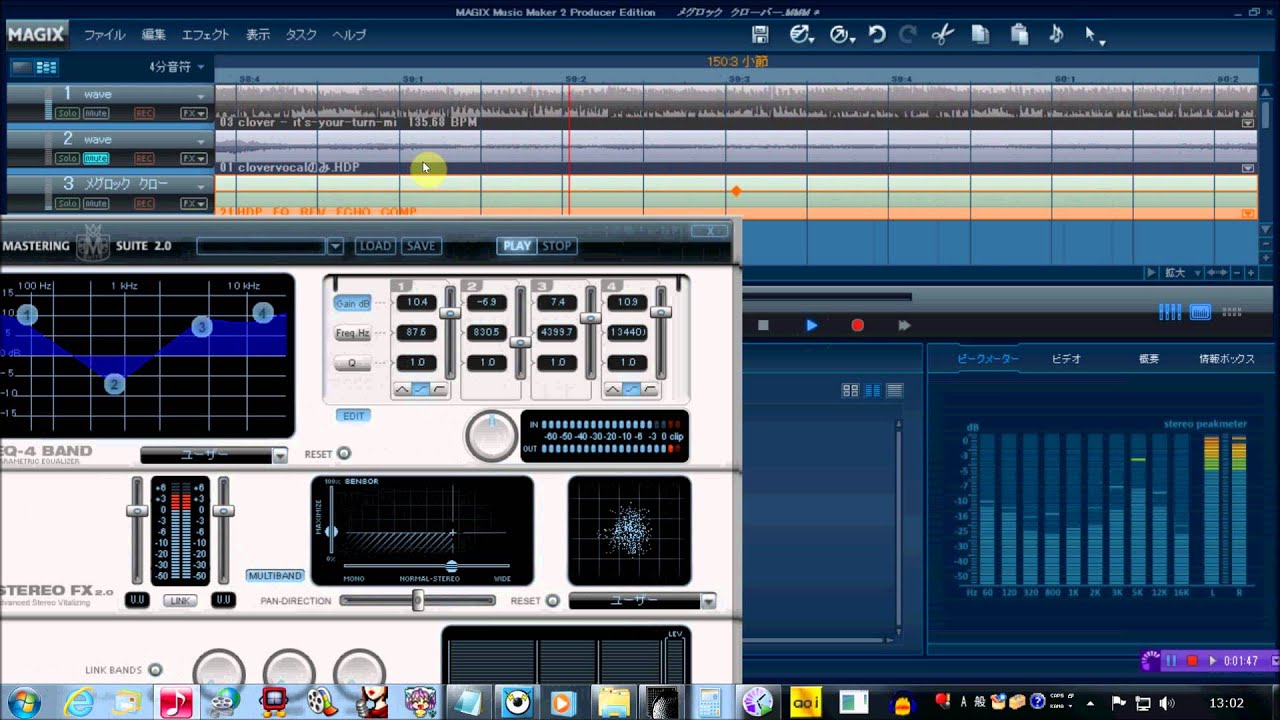Click the LOAD button in Mastering Suite

[375, 246]
